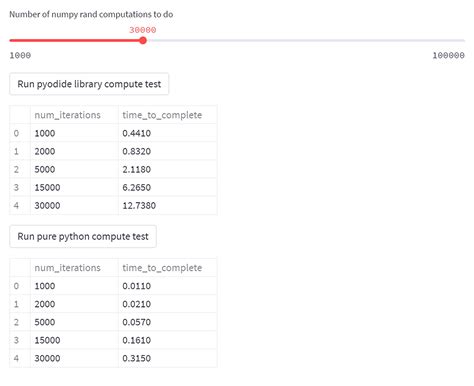This screenshot has height=386, width=474.
Task: Click the slider minimum label 1000
Action: point(20,55)
